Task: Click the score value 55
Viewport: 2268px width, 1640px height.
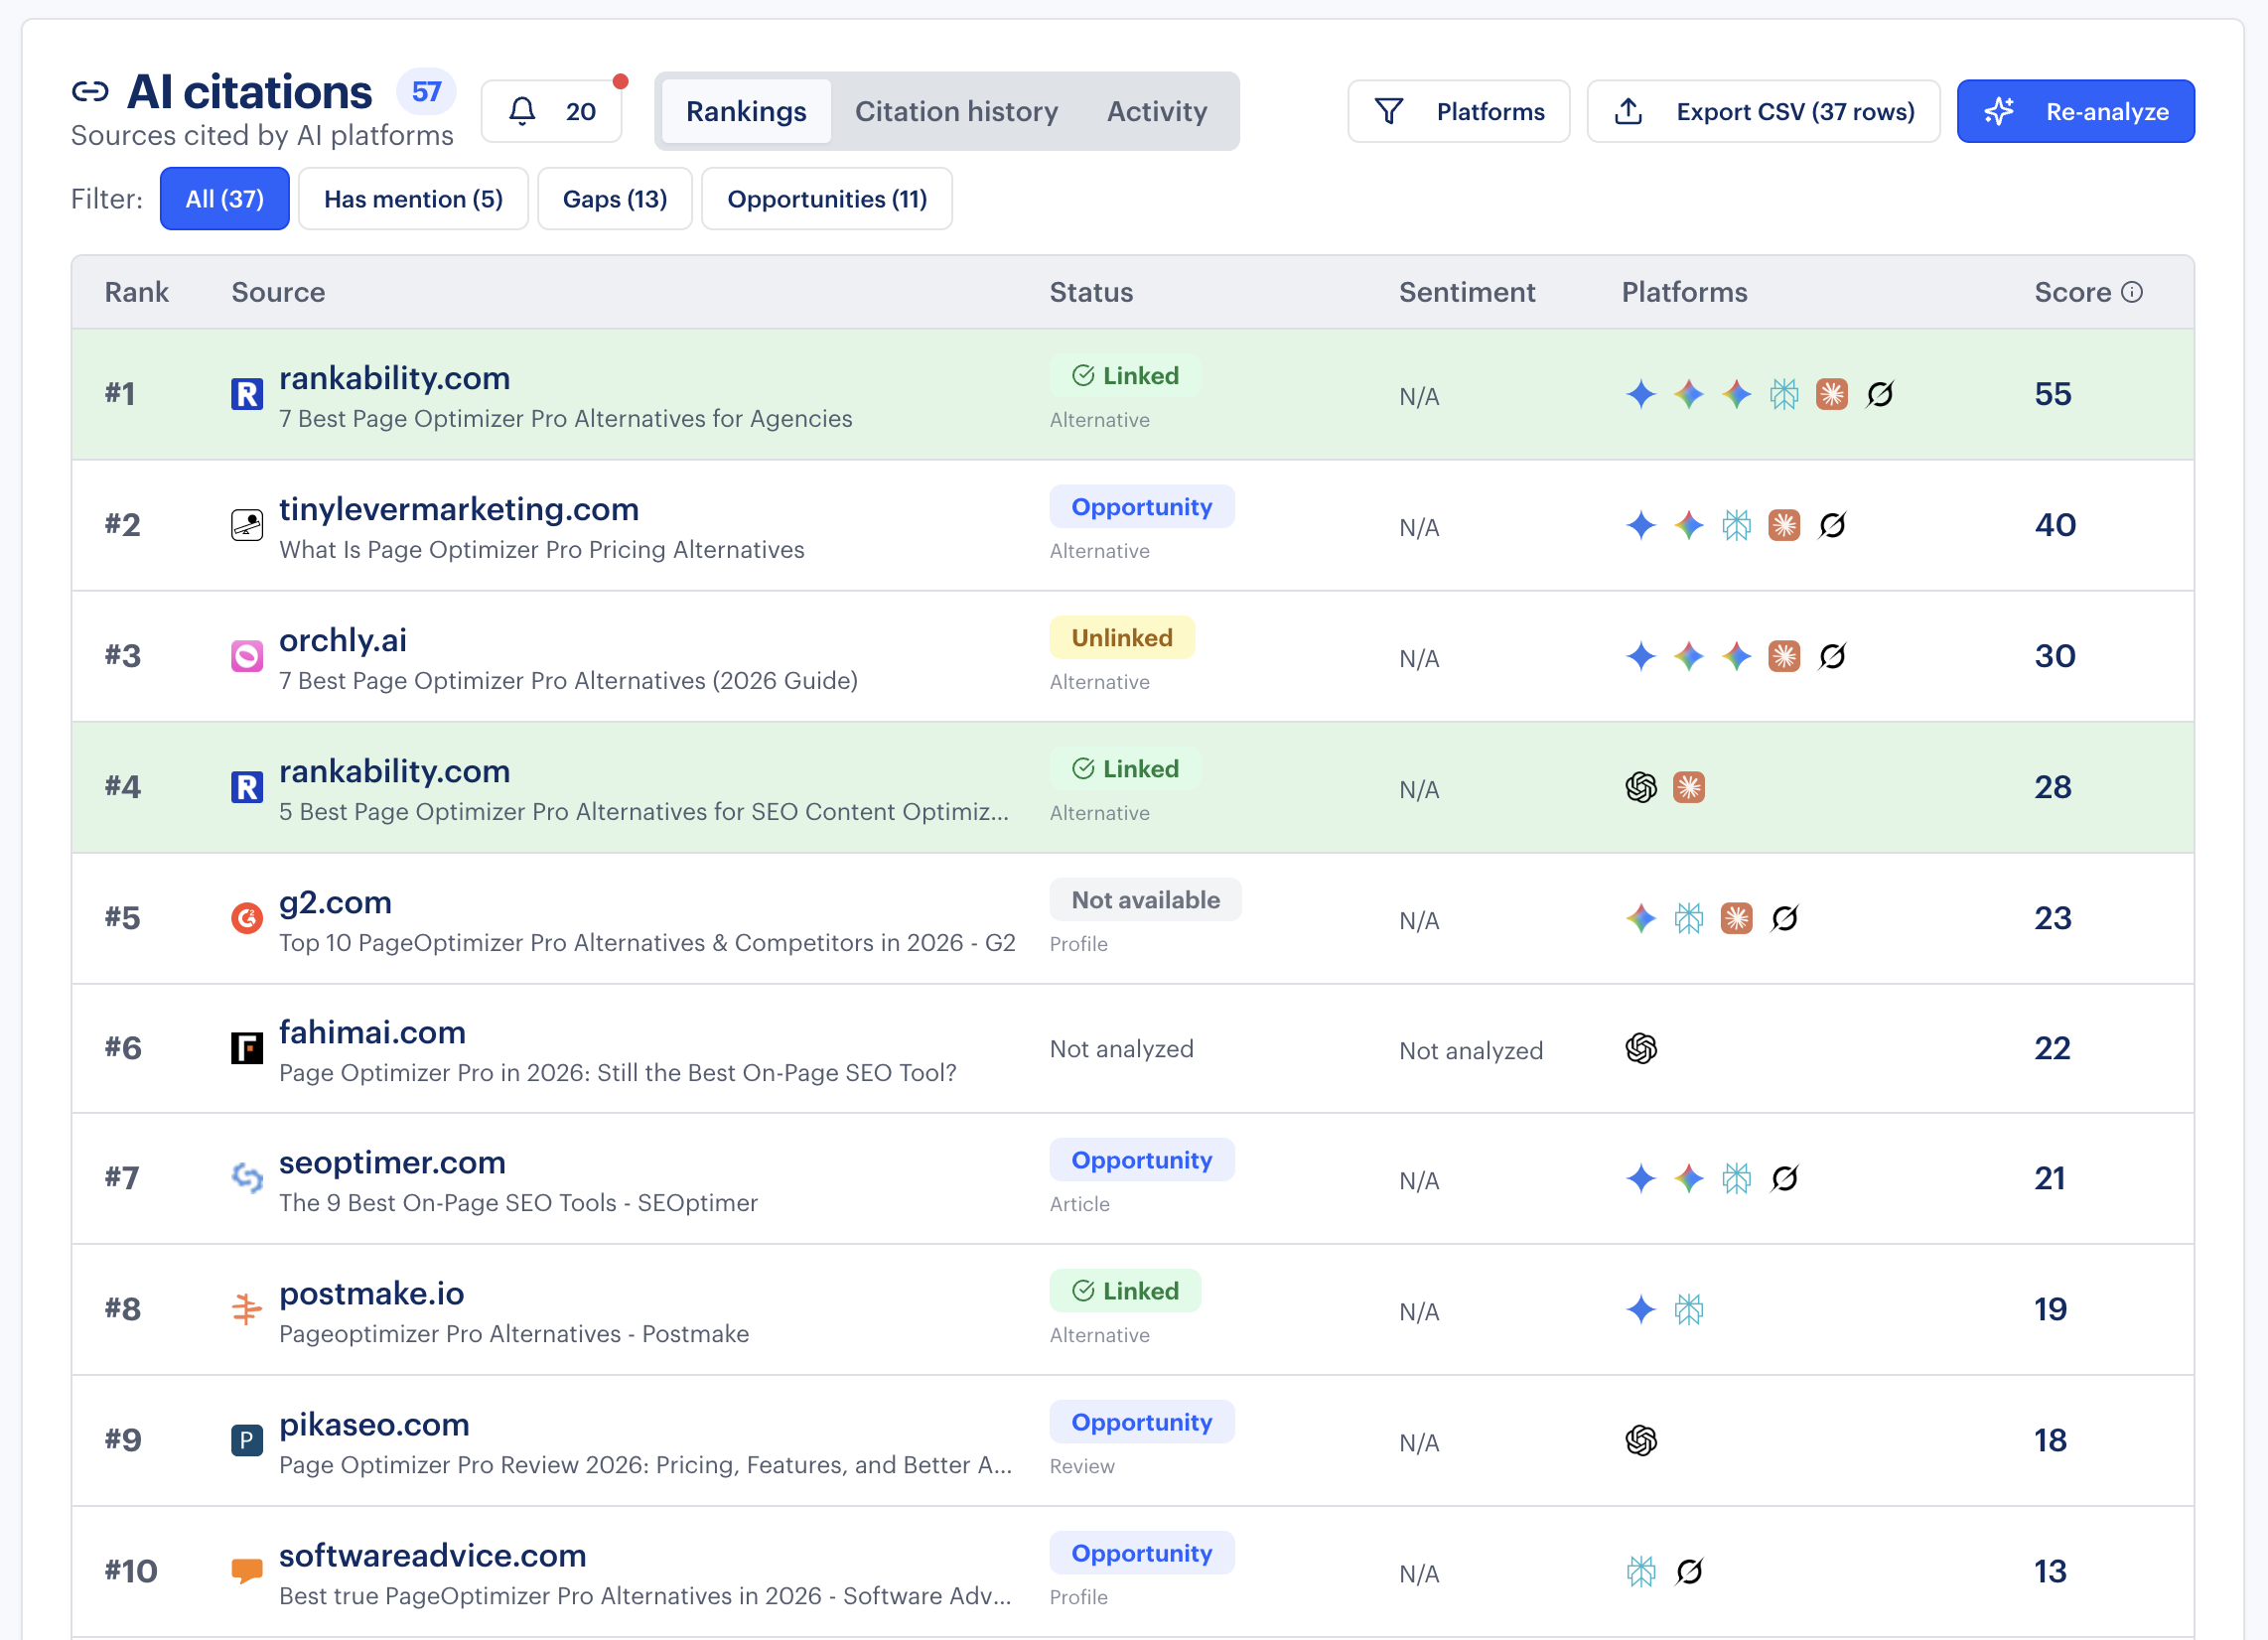Action: click(x=2053, y=394)
